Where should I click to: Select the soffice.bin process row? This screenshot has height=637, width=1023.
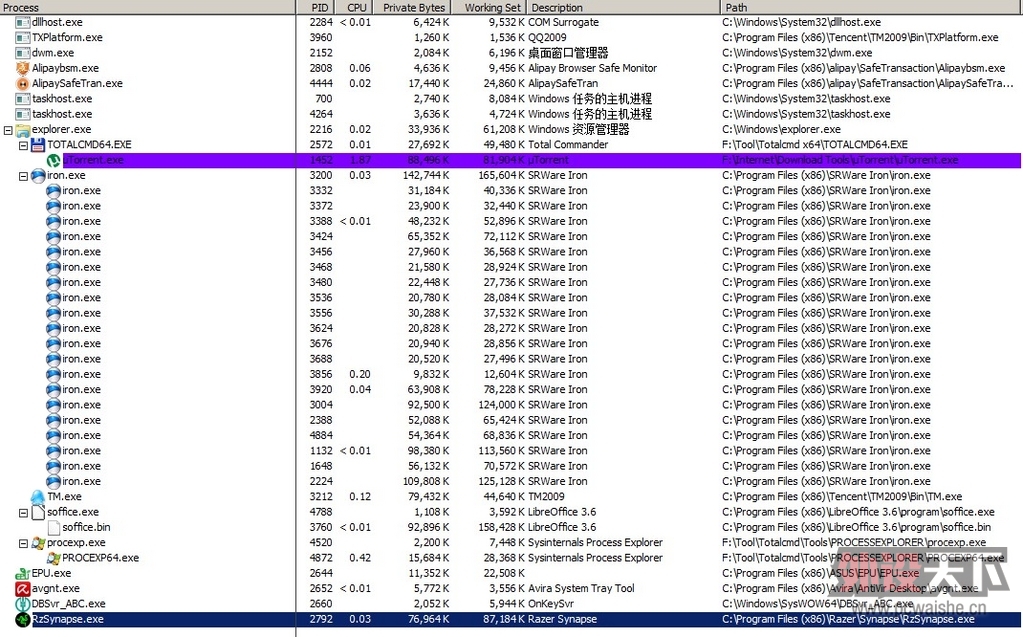[512, 527]
